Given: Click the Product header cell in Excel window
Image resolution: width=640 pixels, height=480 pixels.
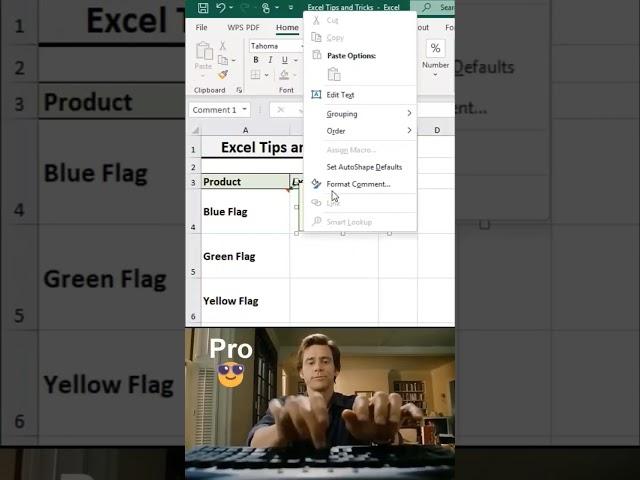Looking at the screenshot, I should click(245, 182).
